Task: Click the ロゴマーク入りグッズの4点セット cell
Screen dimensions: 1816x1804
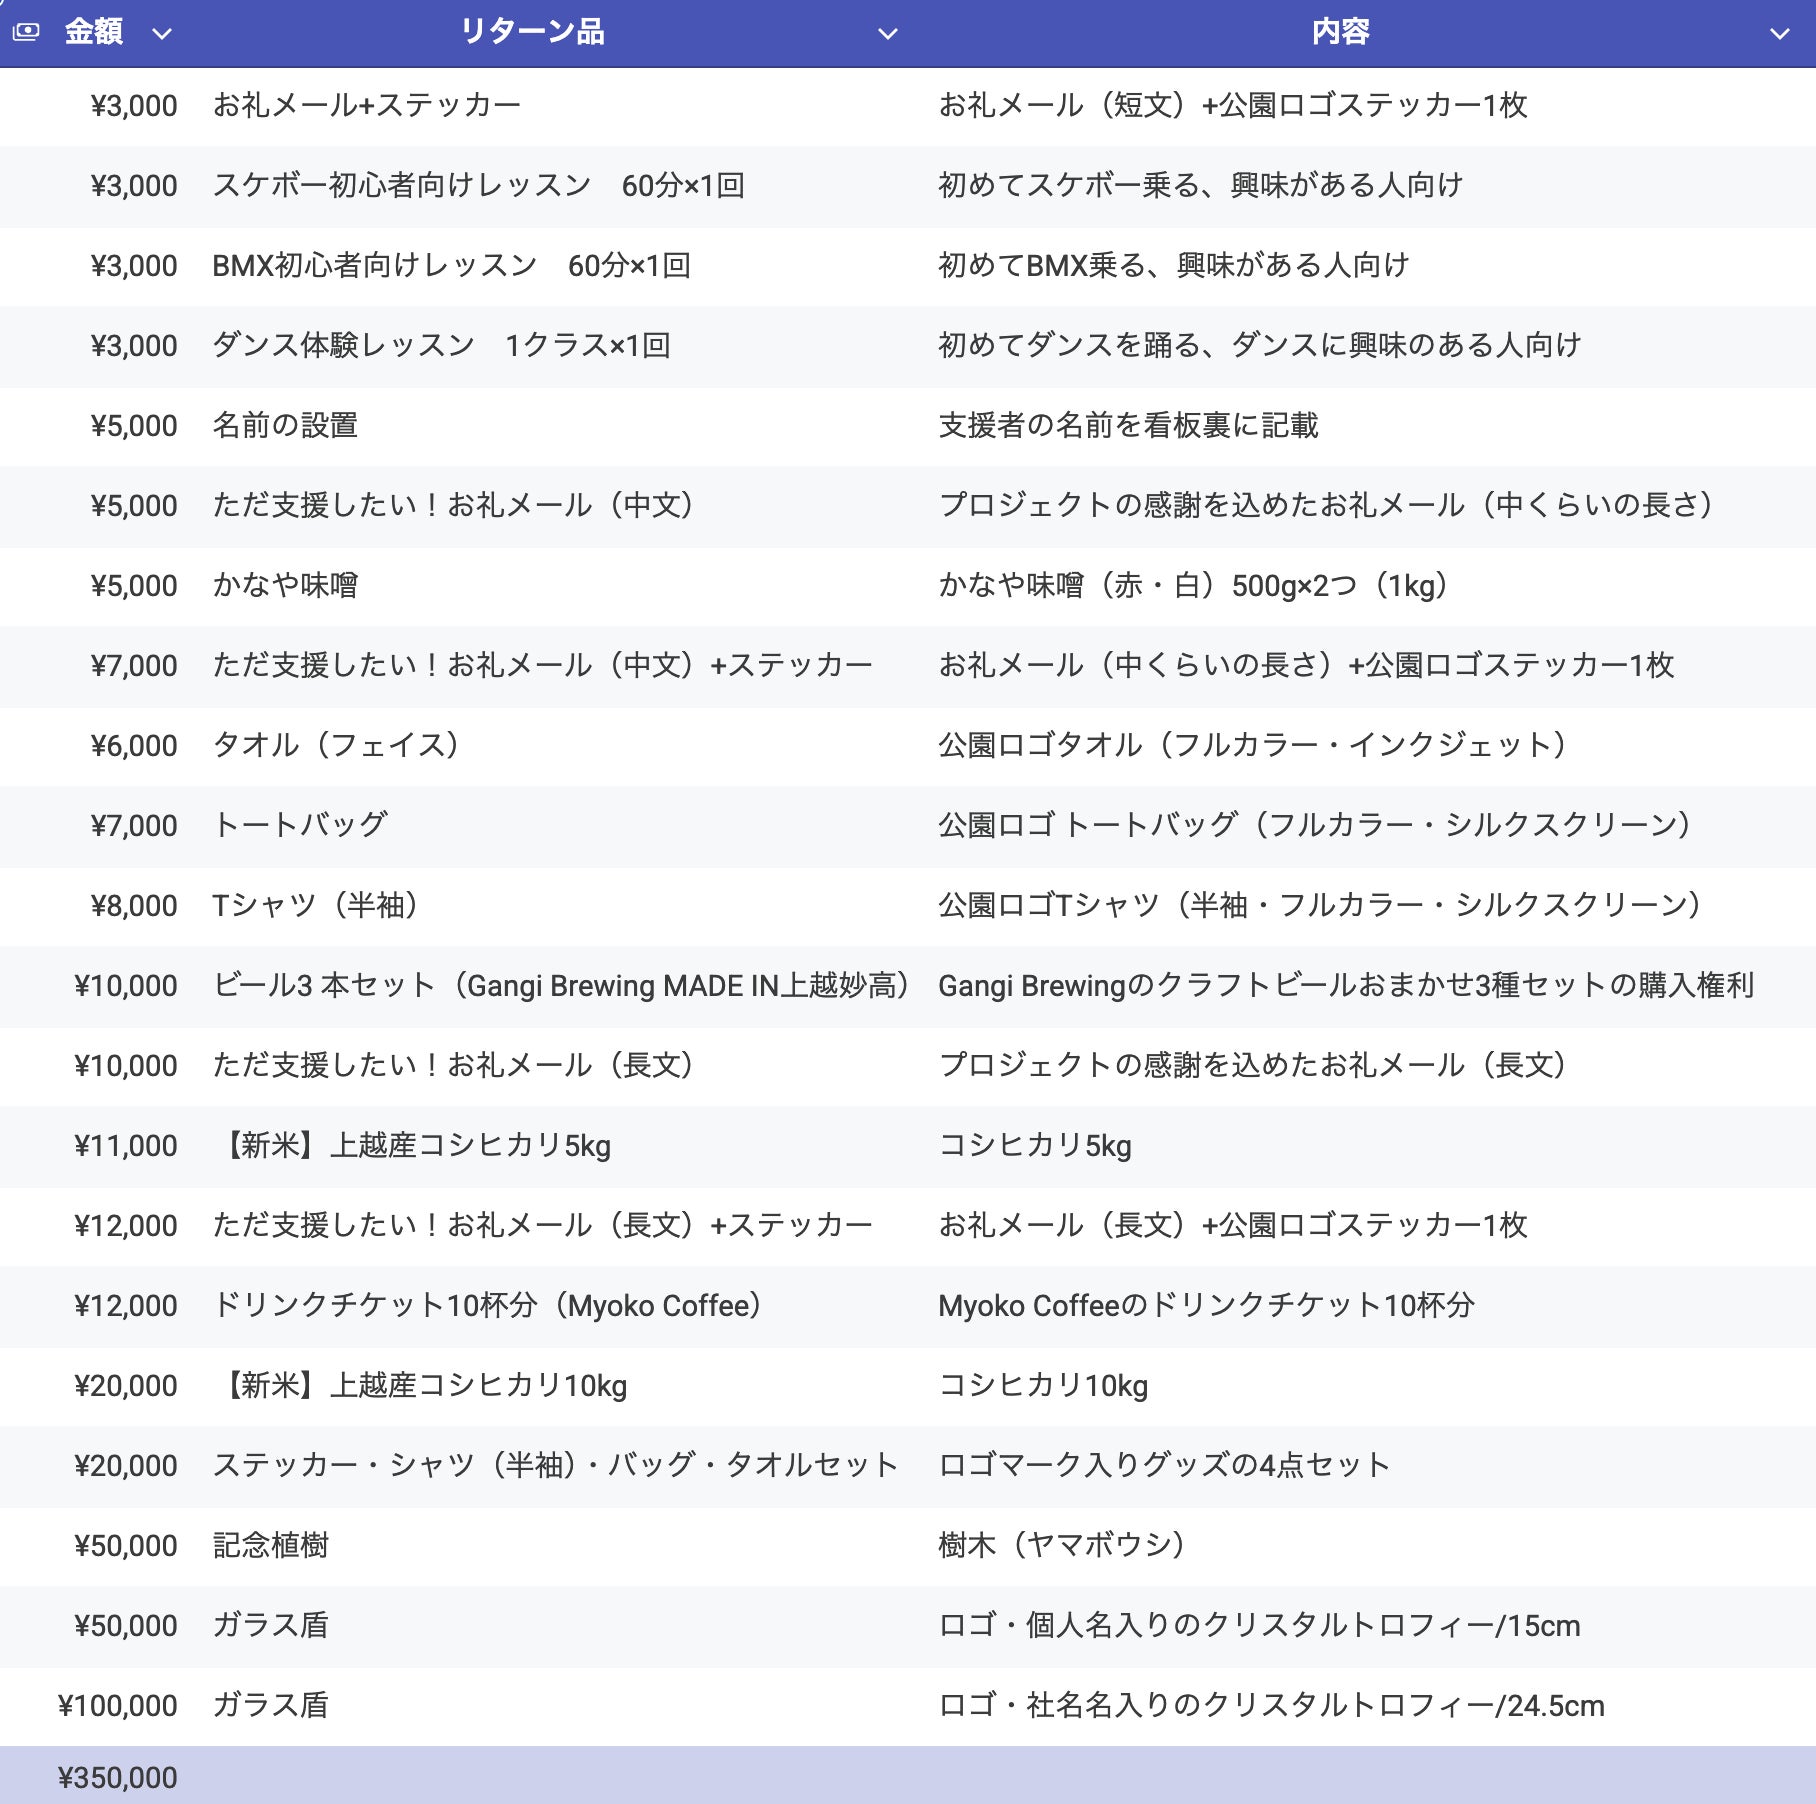Action: pos(1164,1465)
